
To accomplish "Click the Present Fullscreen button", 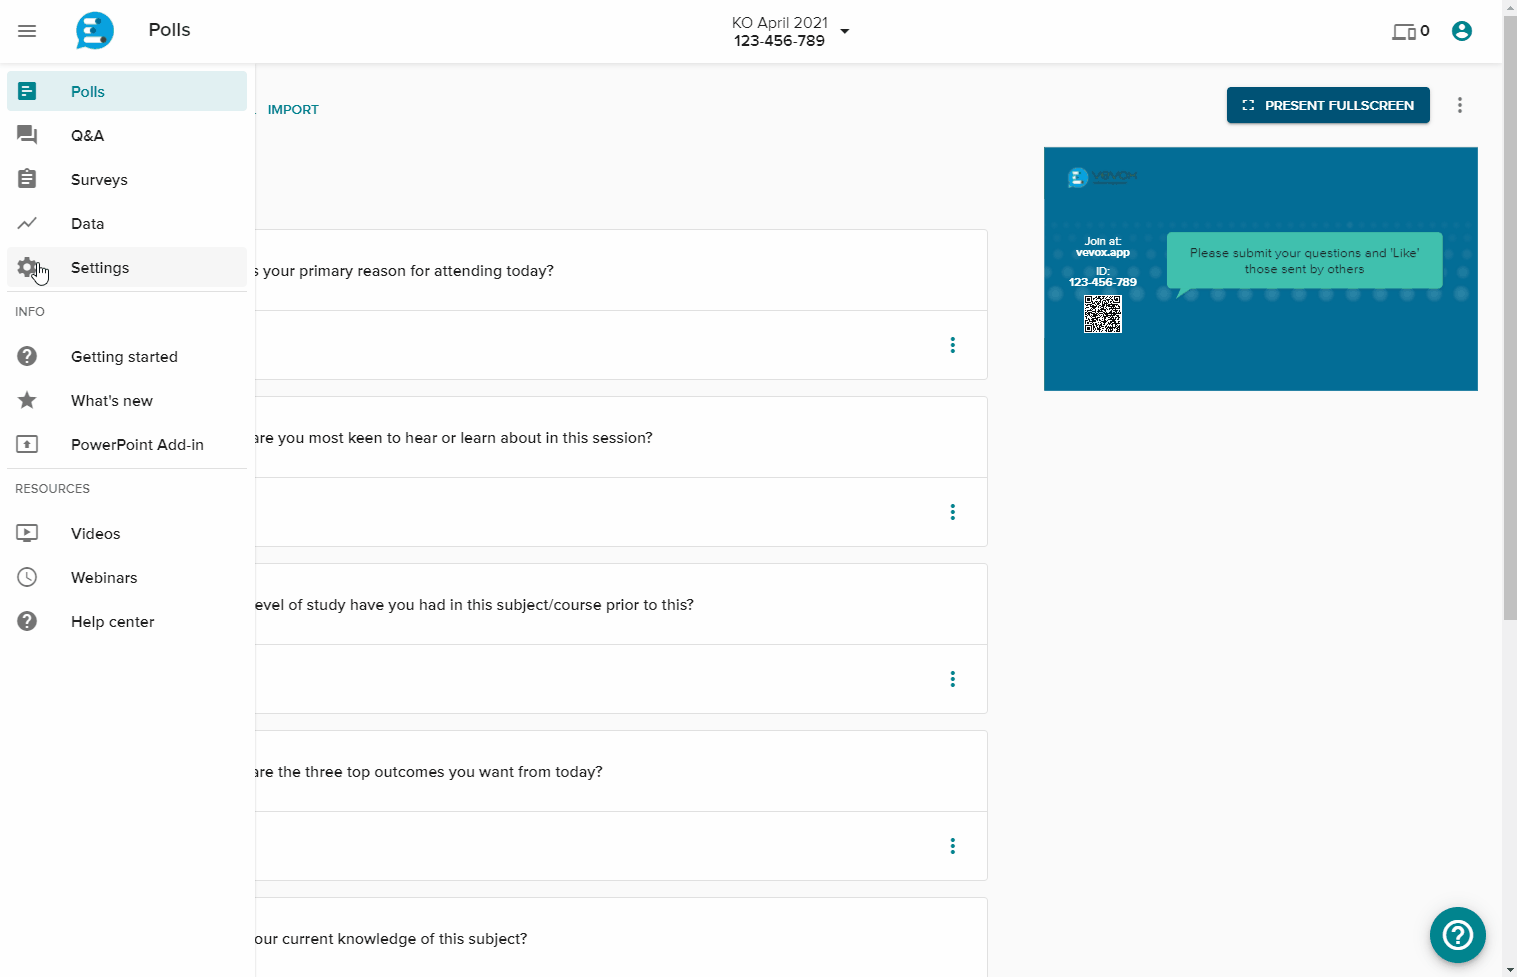I will click(x=1327, y=105).
